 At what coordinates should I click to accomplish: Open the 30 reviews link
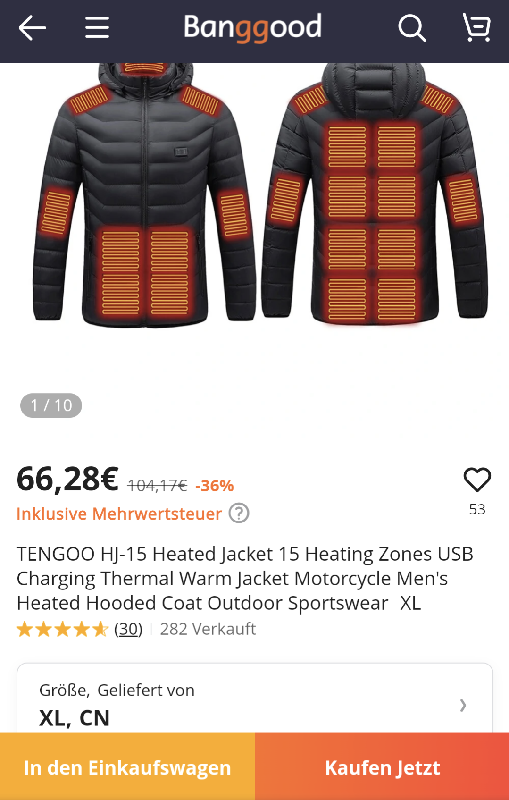(x=128, y=629)
